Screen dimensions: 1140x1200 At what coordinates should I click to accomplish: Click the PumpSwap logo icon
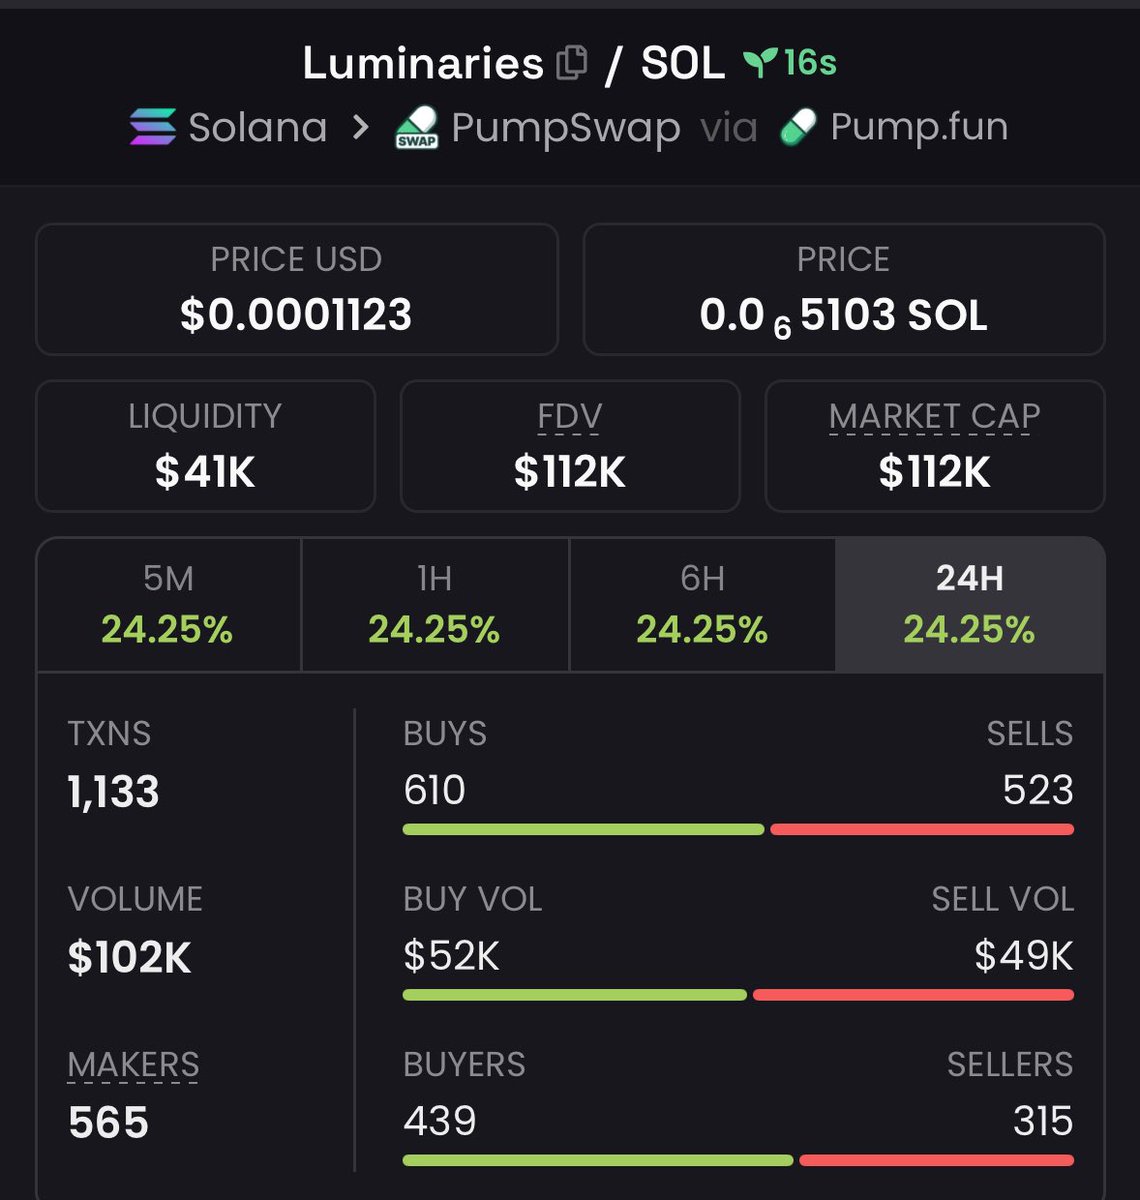[x=417, y=128]
